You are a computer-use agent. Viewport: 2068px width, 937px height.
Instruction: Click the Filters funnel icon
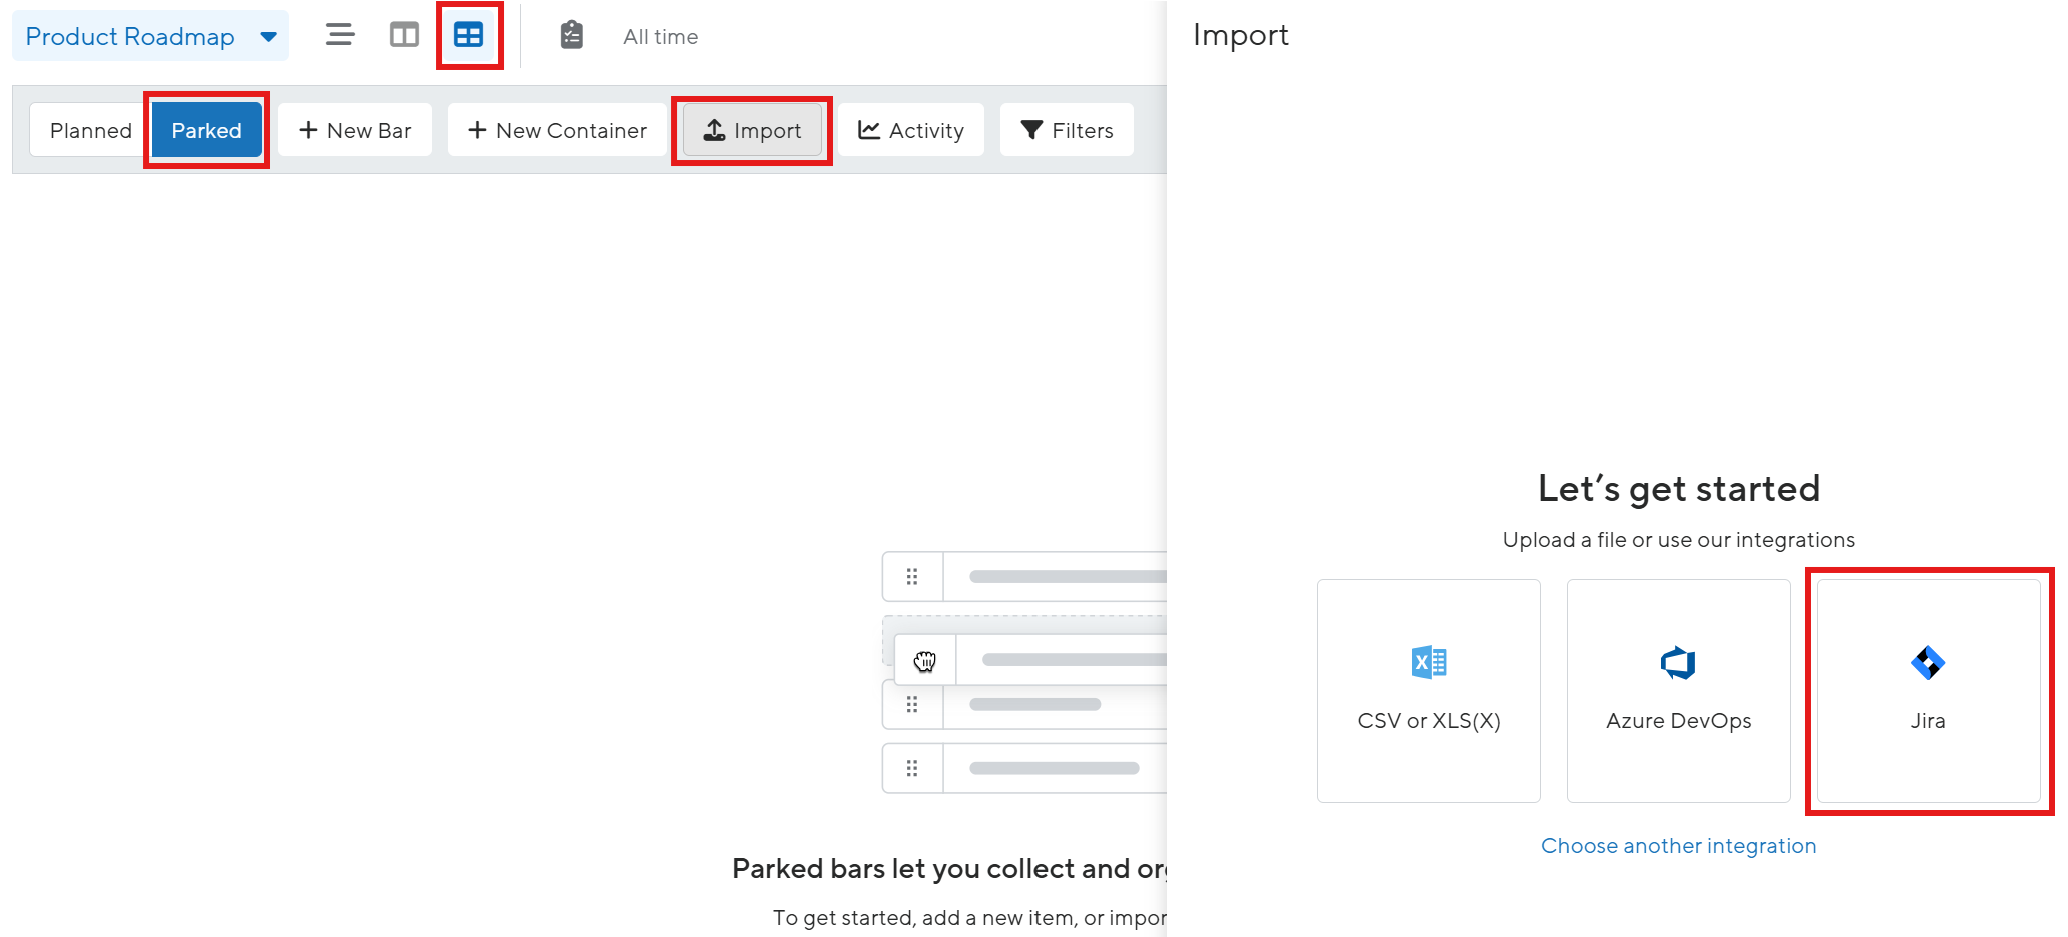[x=1030, y=129]
